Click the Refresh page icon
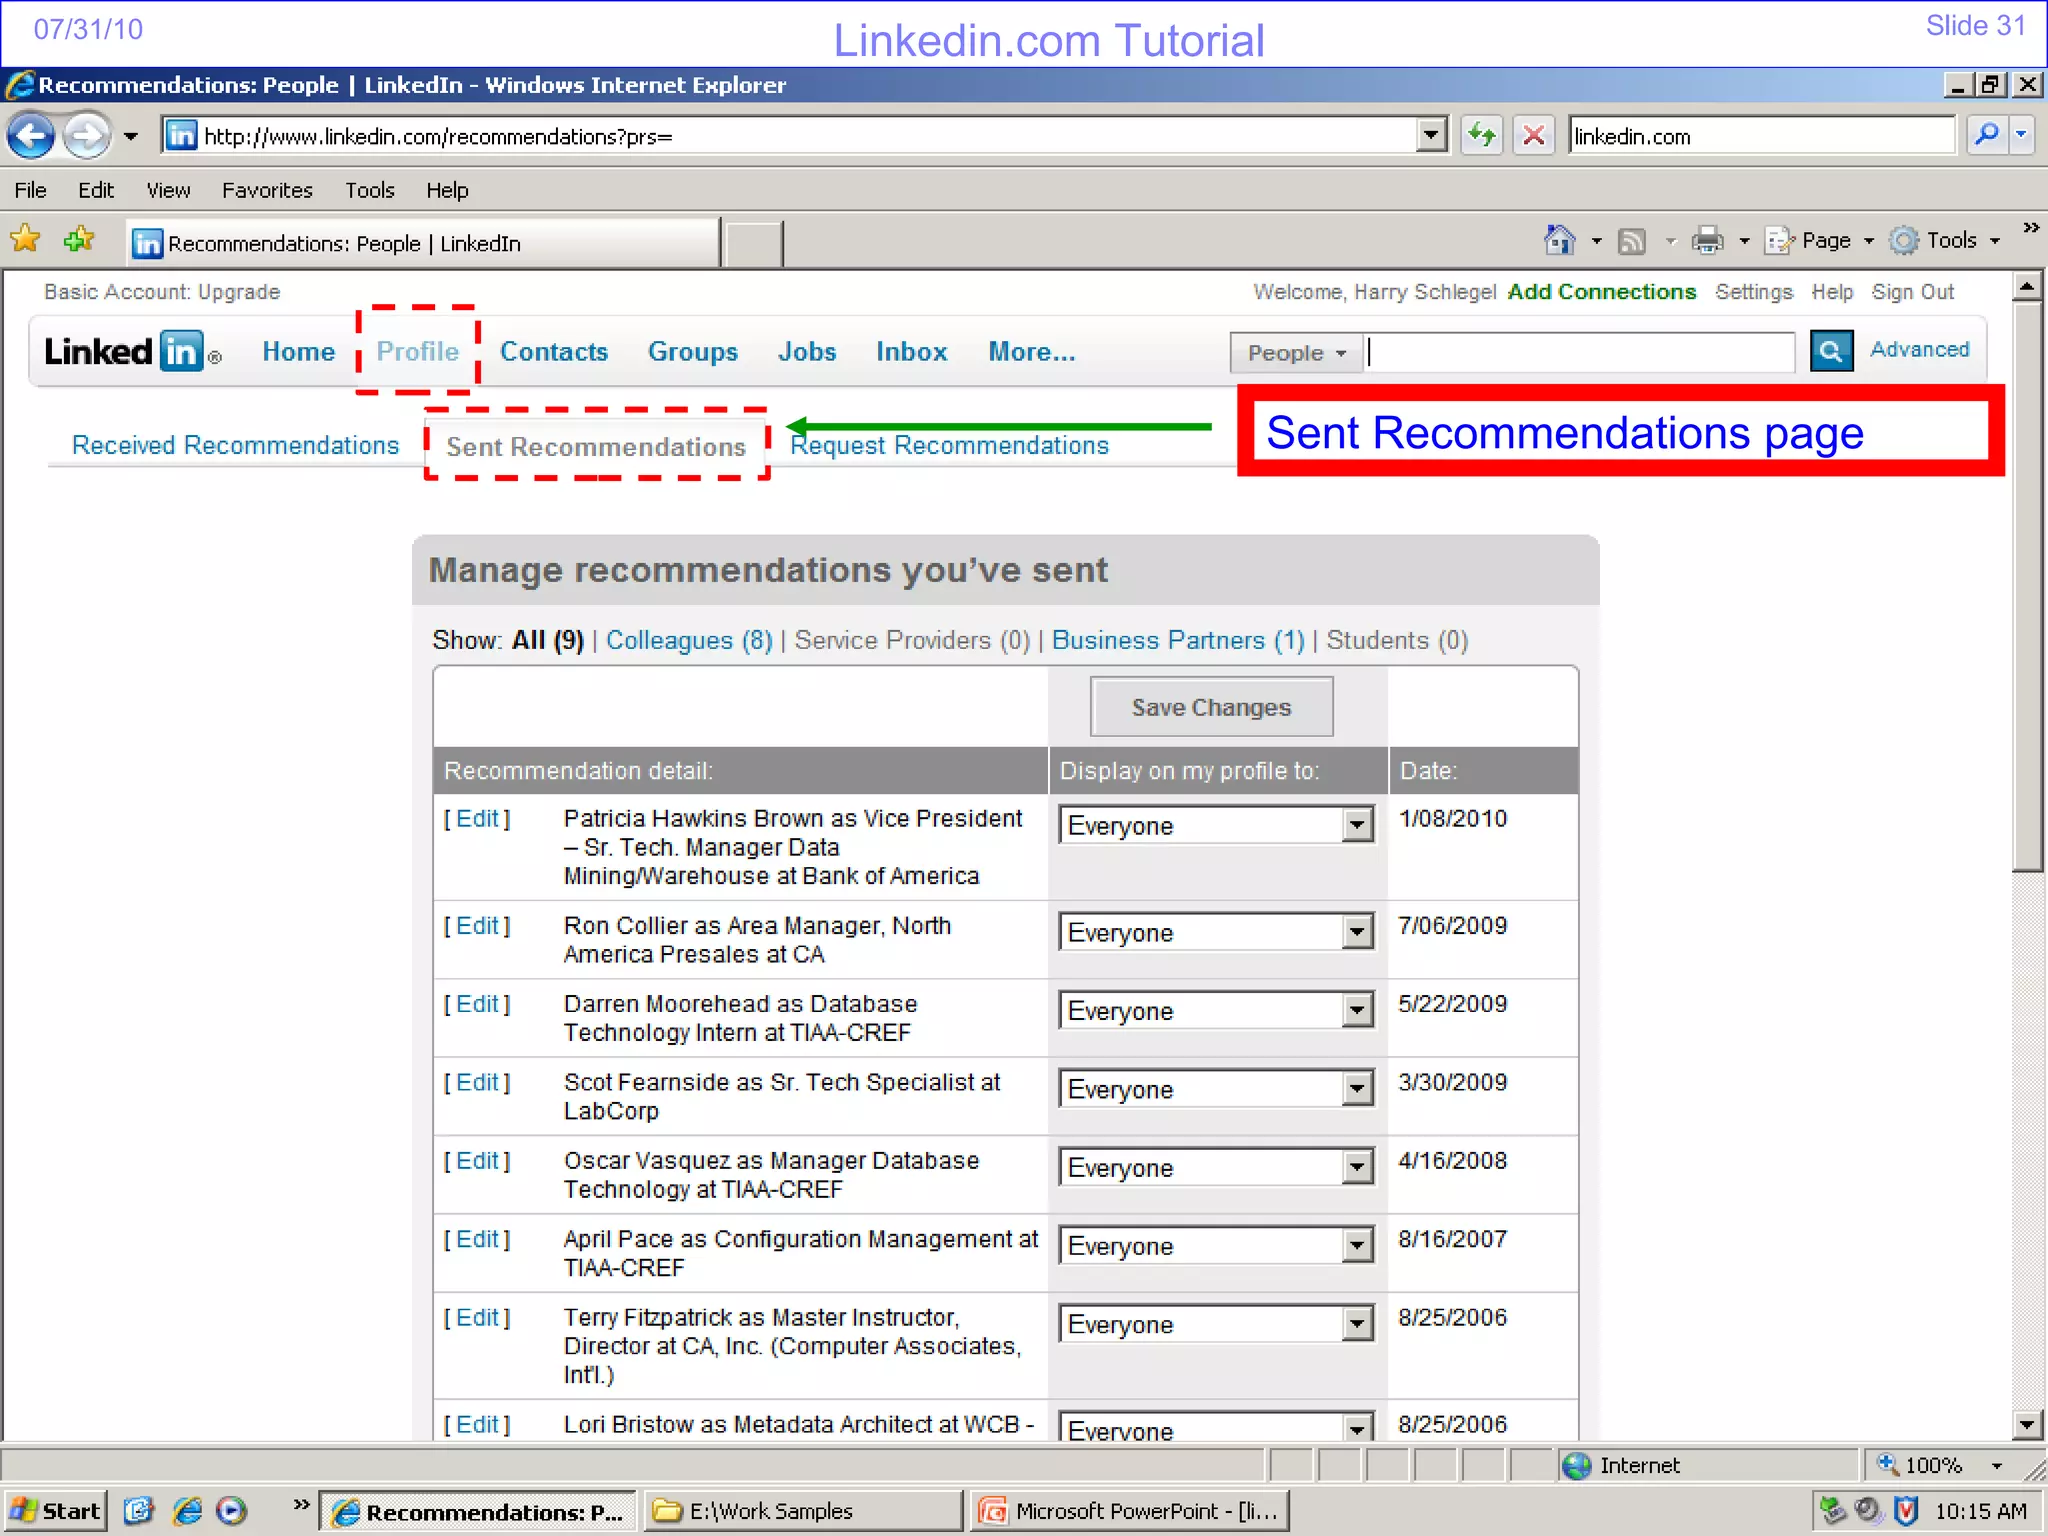Screen dimensions: 2048x1536 [1481, 135]
